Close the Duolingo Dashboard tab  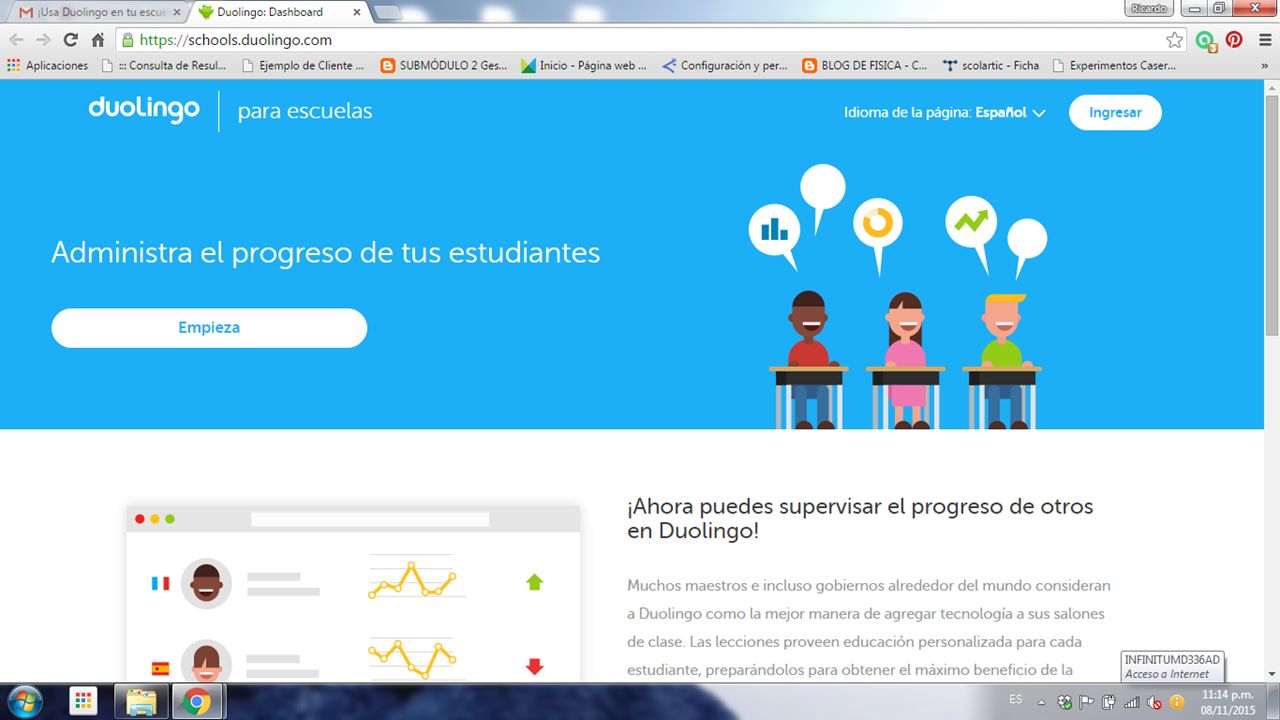[356, 12]
